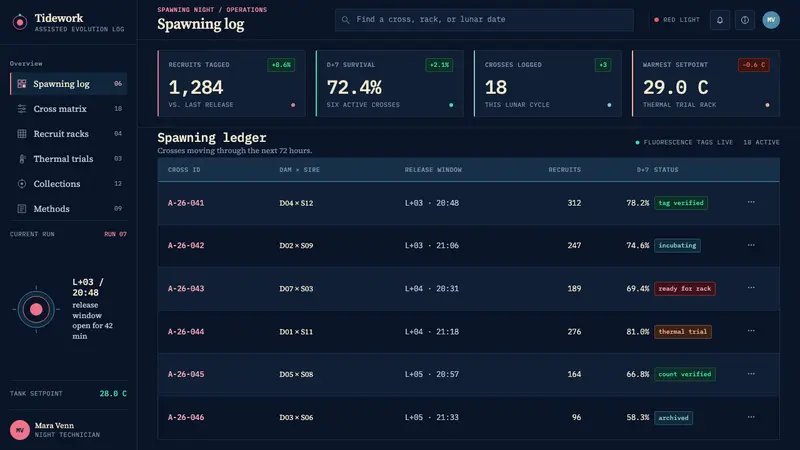Screen dimensions: 800x450
Task: Click tank setpoint value 28.0 C
Action: pos(113,394)
